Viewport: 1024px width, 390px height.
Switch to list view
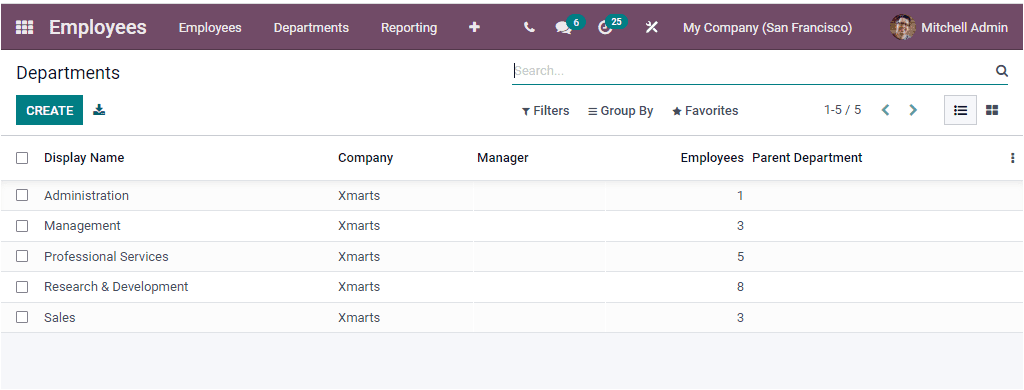pos(960,110)
